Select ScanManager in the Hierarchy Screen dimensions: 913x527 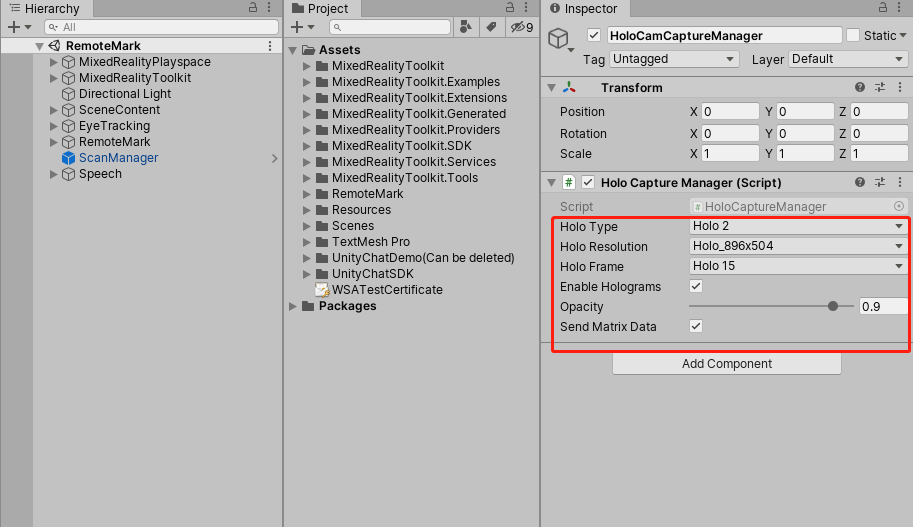pos(119,158)
